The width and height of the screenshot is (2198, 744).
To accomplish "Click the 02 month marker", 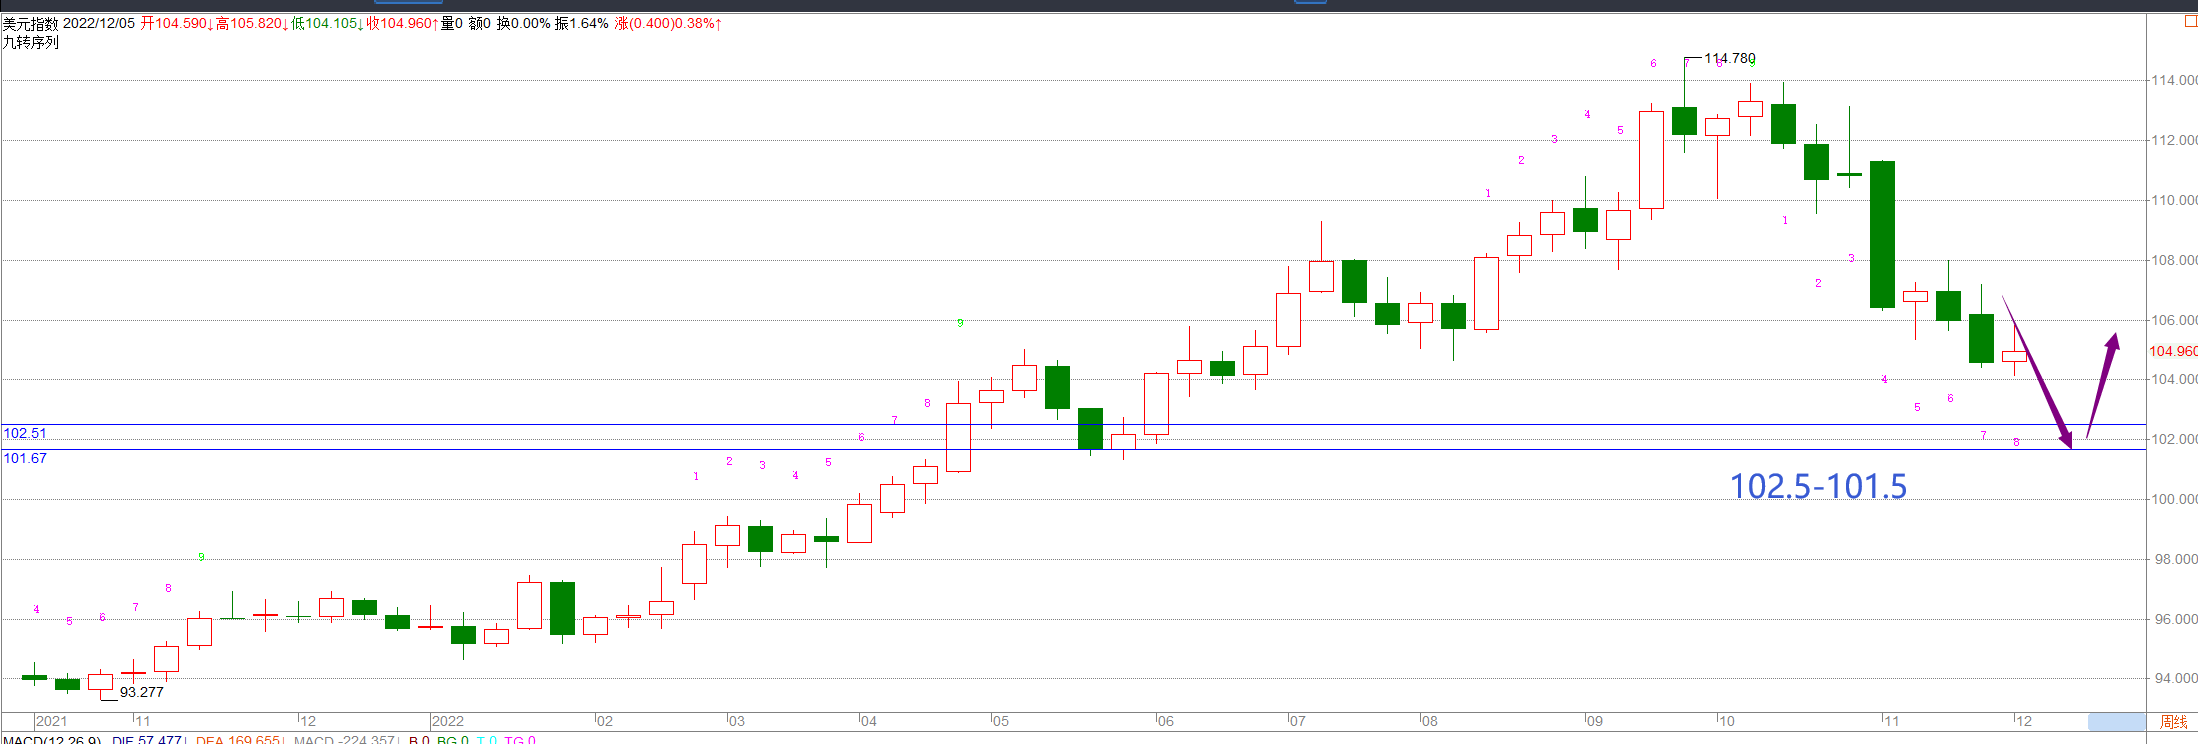I will coord(604,721).
